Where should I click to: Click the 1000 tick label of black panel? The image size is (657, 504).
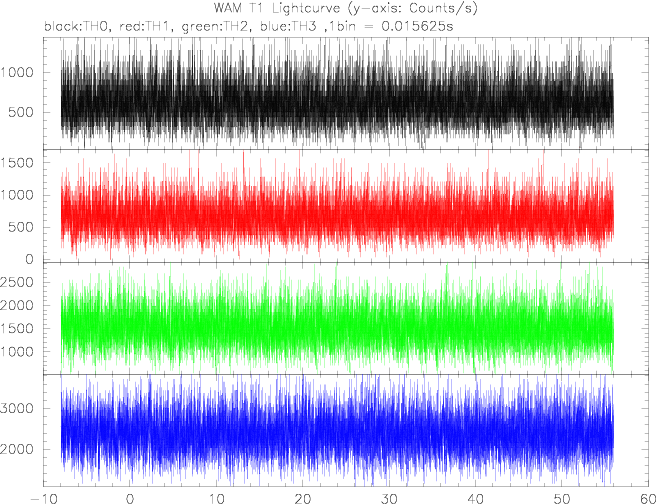click(16, 72)
